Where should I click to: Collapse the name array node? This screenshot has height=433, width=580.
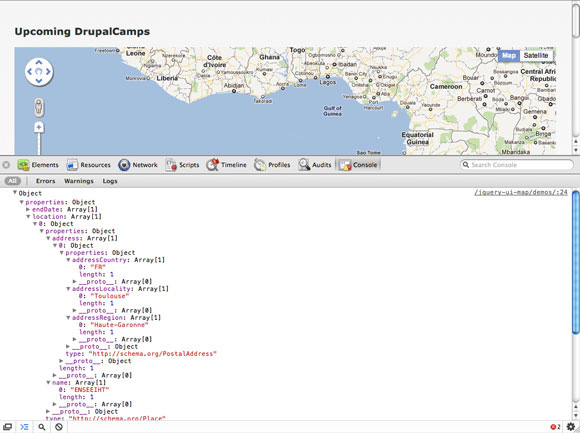tap(48, 383)
